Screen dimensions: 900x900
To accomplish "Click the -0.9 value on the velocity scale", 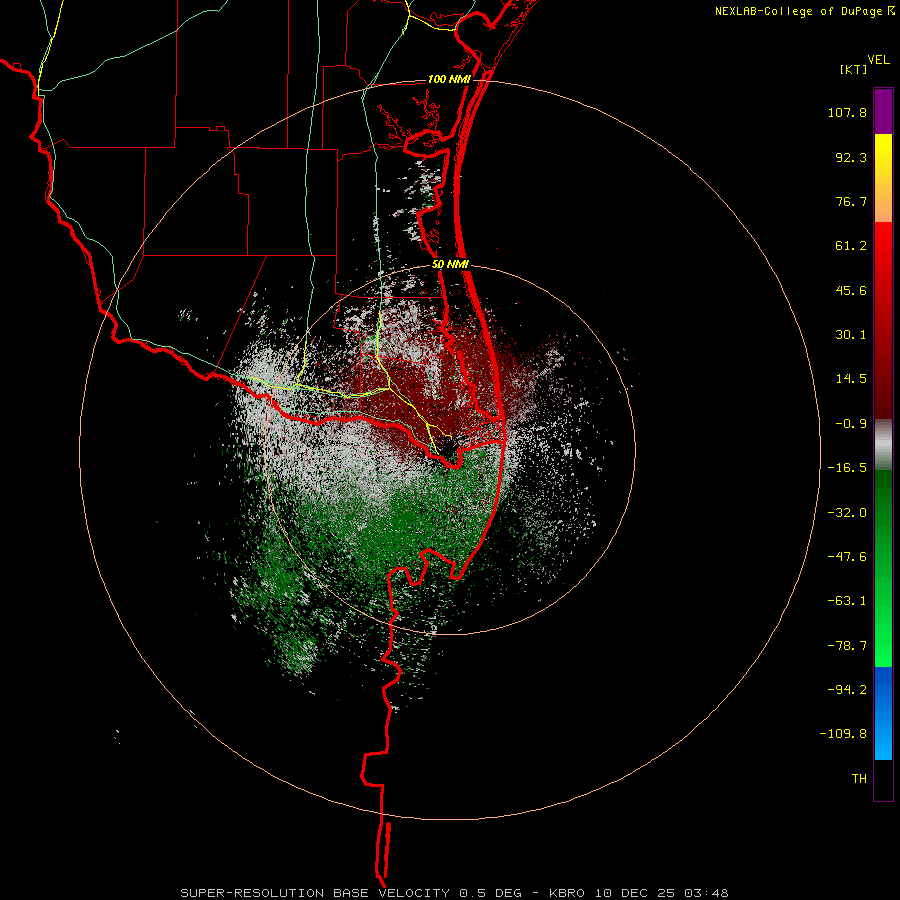I will 851,424.
